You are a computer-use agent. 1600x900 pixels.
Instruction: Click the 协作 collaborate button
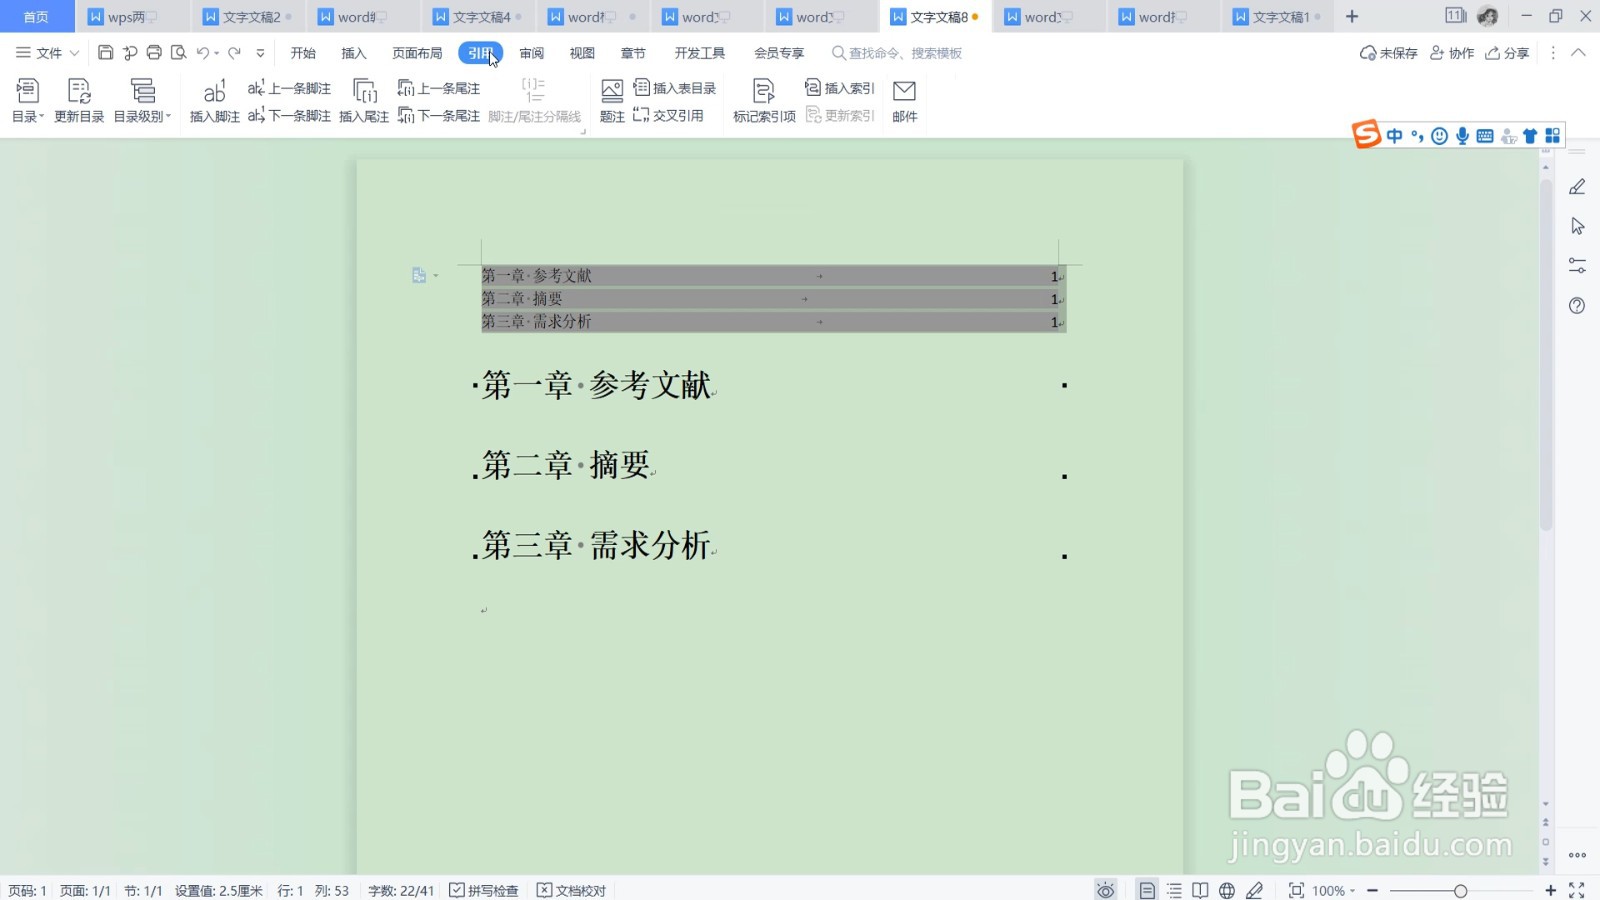point(1452,53)
